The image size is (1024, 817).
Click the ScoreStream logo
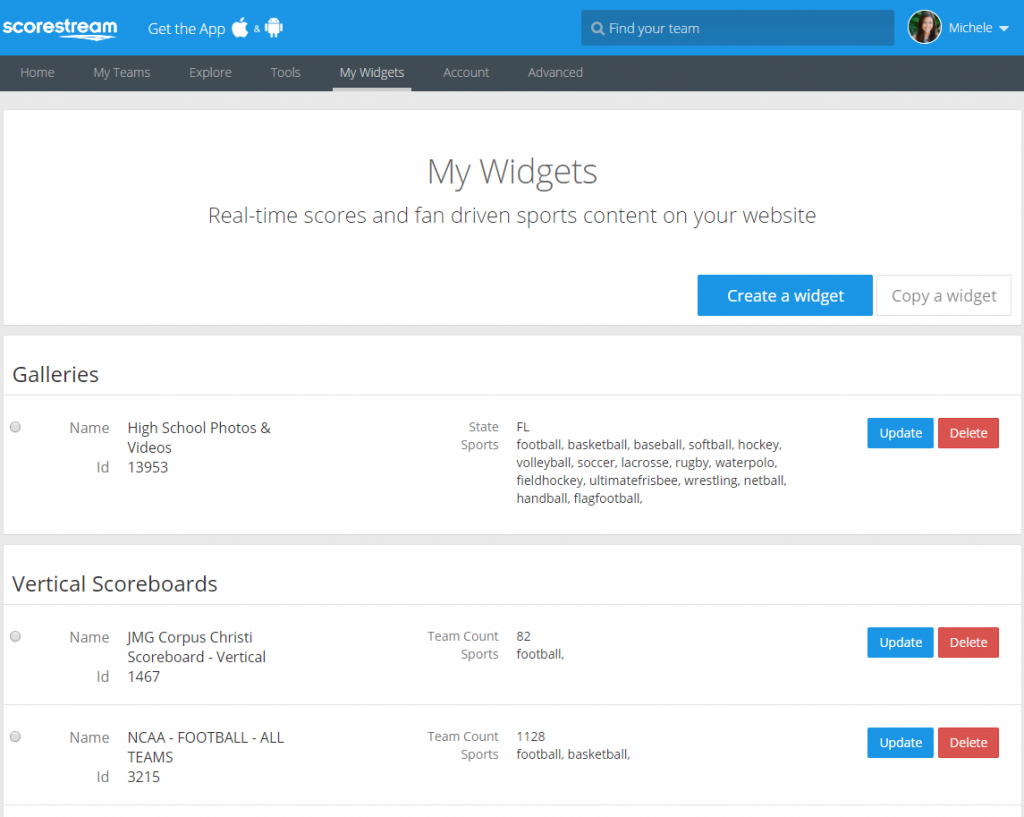[x=60, y=29]
